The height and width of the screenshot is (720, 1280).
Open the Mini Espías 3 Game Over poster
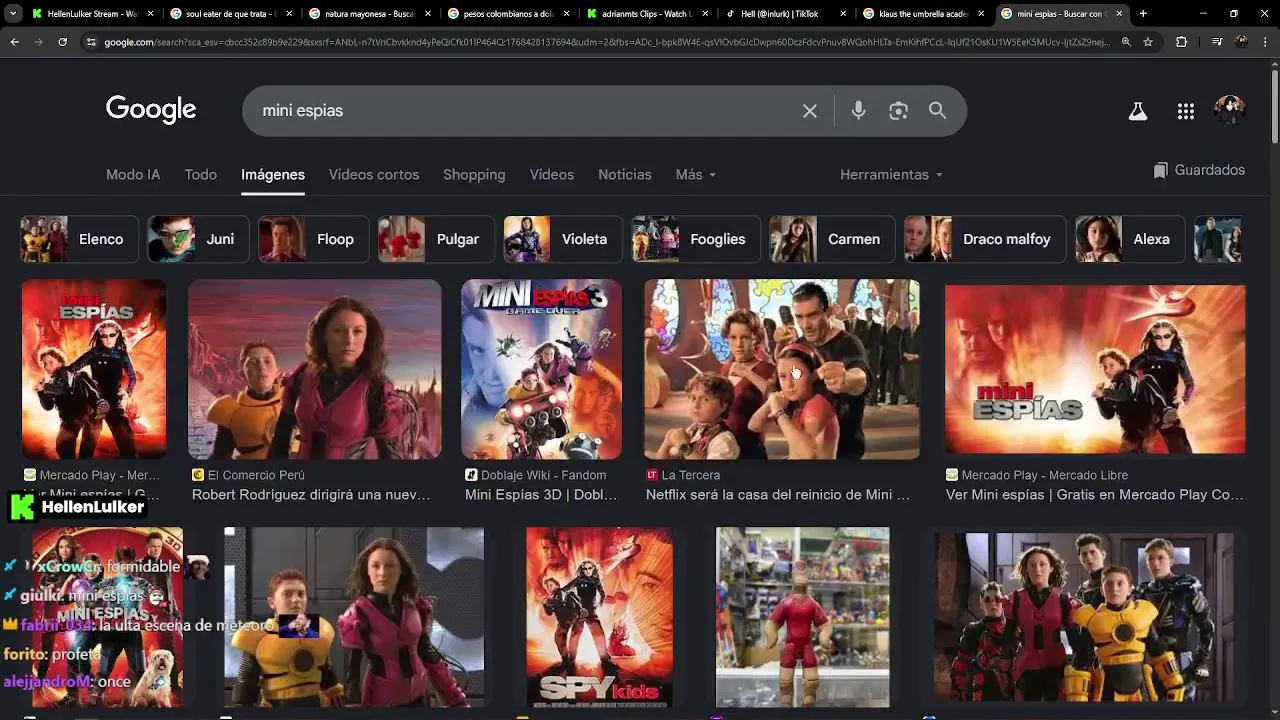pos(541,369)
